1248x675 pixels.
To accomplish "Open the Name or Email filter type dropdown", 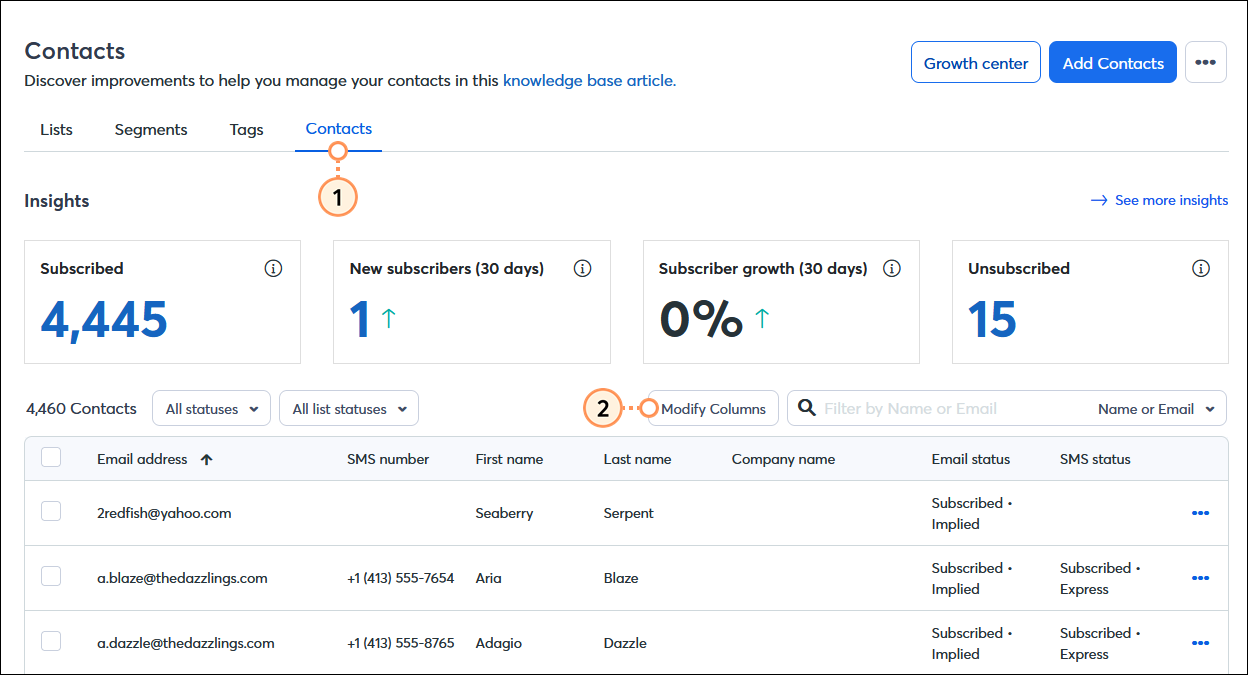I will pos(1156,408).
